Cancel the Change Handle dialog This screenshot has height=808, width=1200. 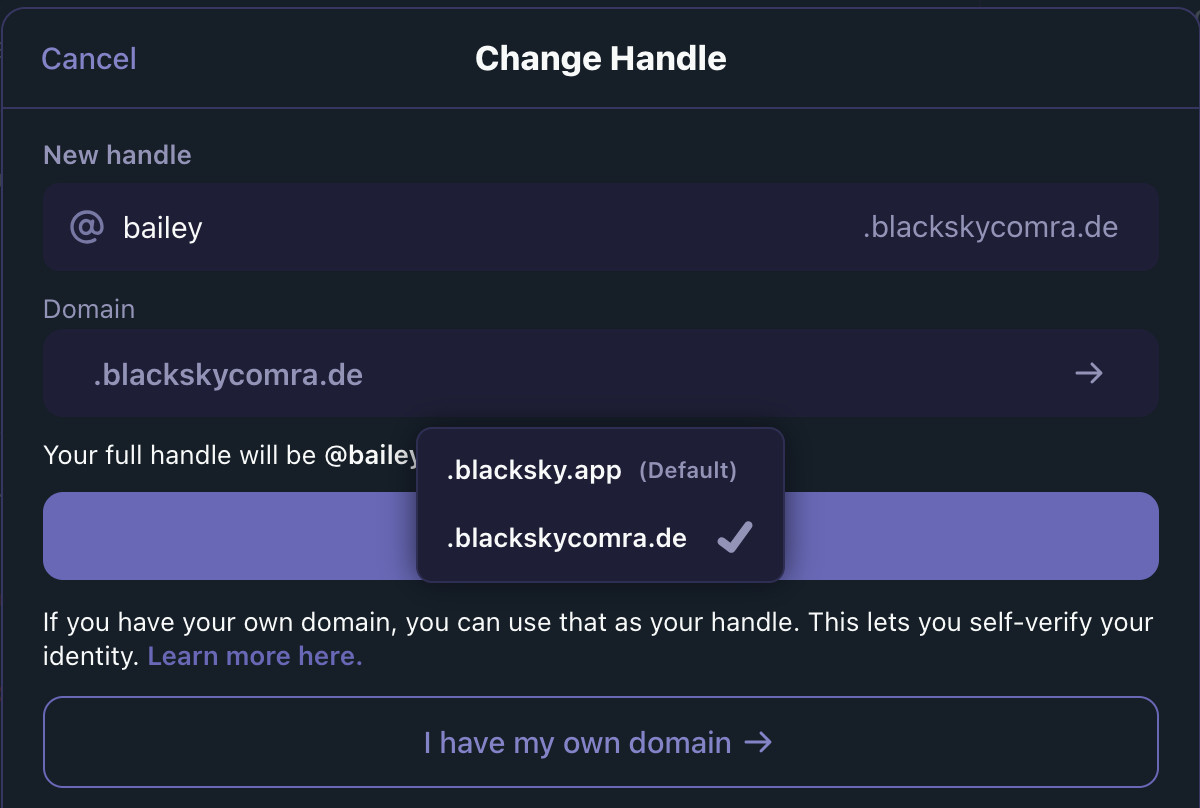click(x=88, y=59)
